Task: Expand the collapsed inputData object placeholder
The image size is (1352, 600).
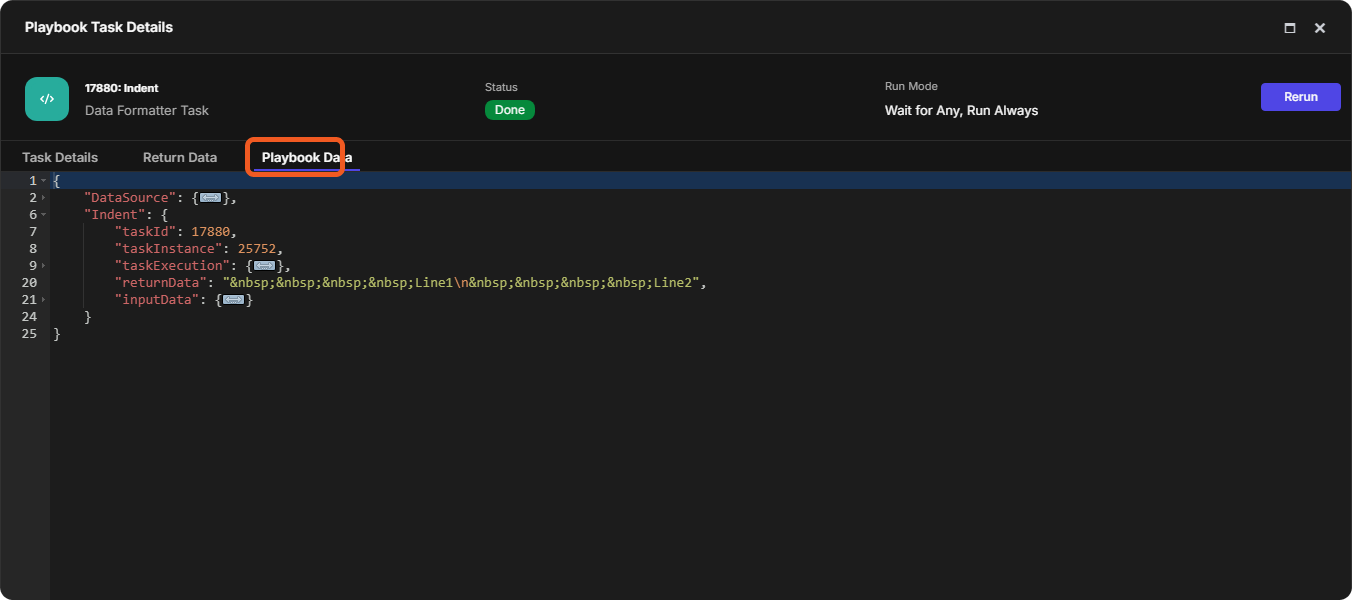Action: click(x=234, y=300)
